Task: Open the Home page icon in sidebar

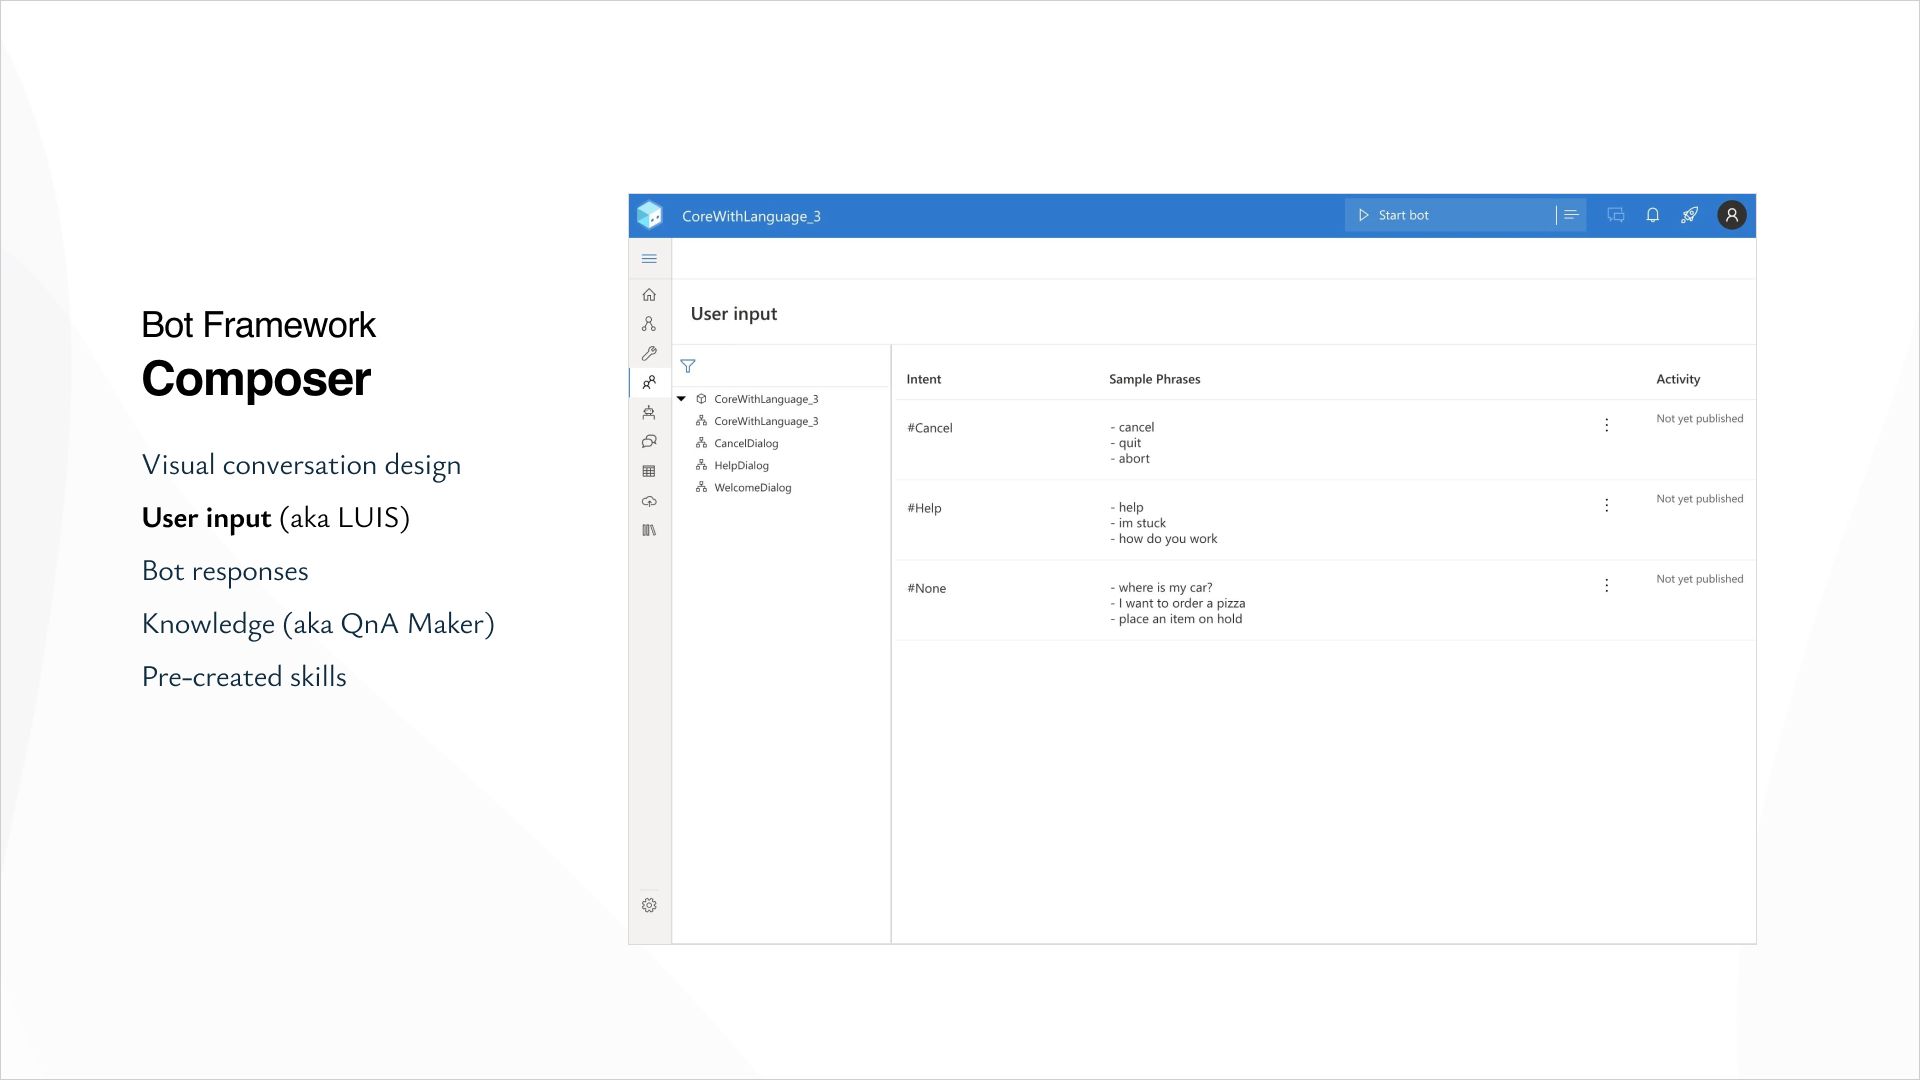Action: [x=649, y=295]
